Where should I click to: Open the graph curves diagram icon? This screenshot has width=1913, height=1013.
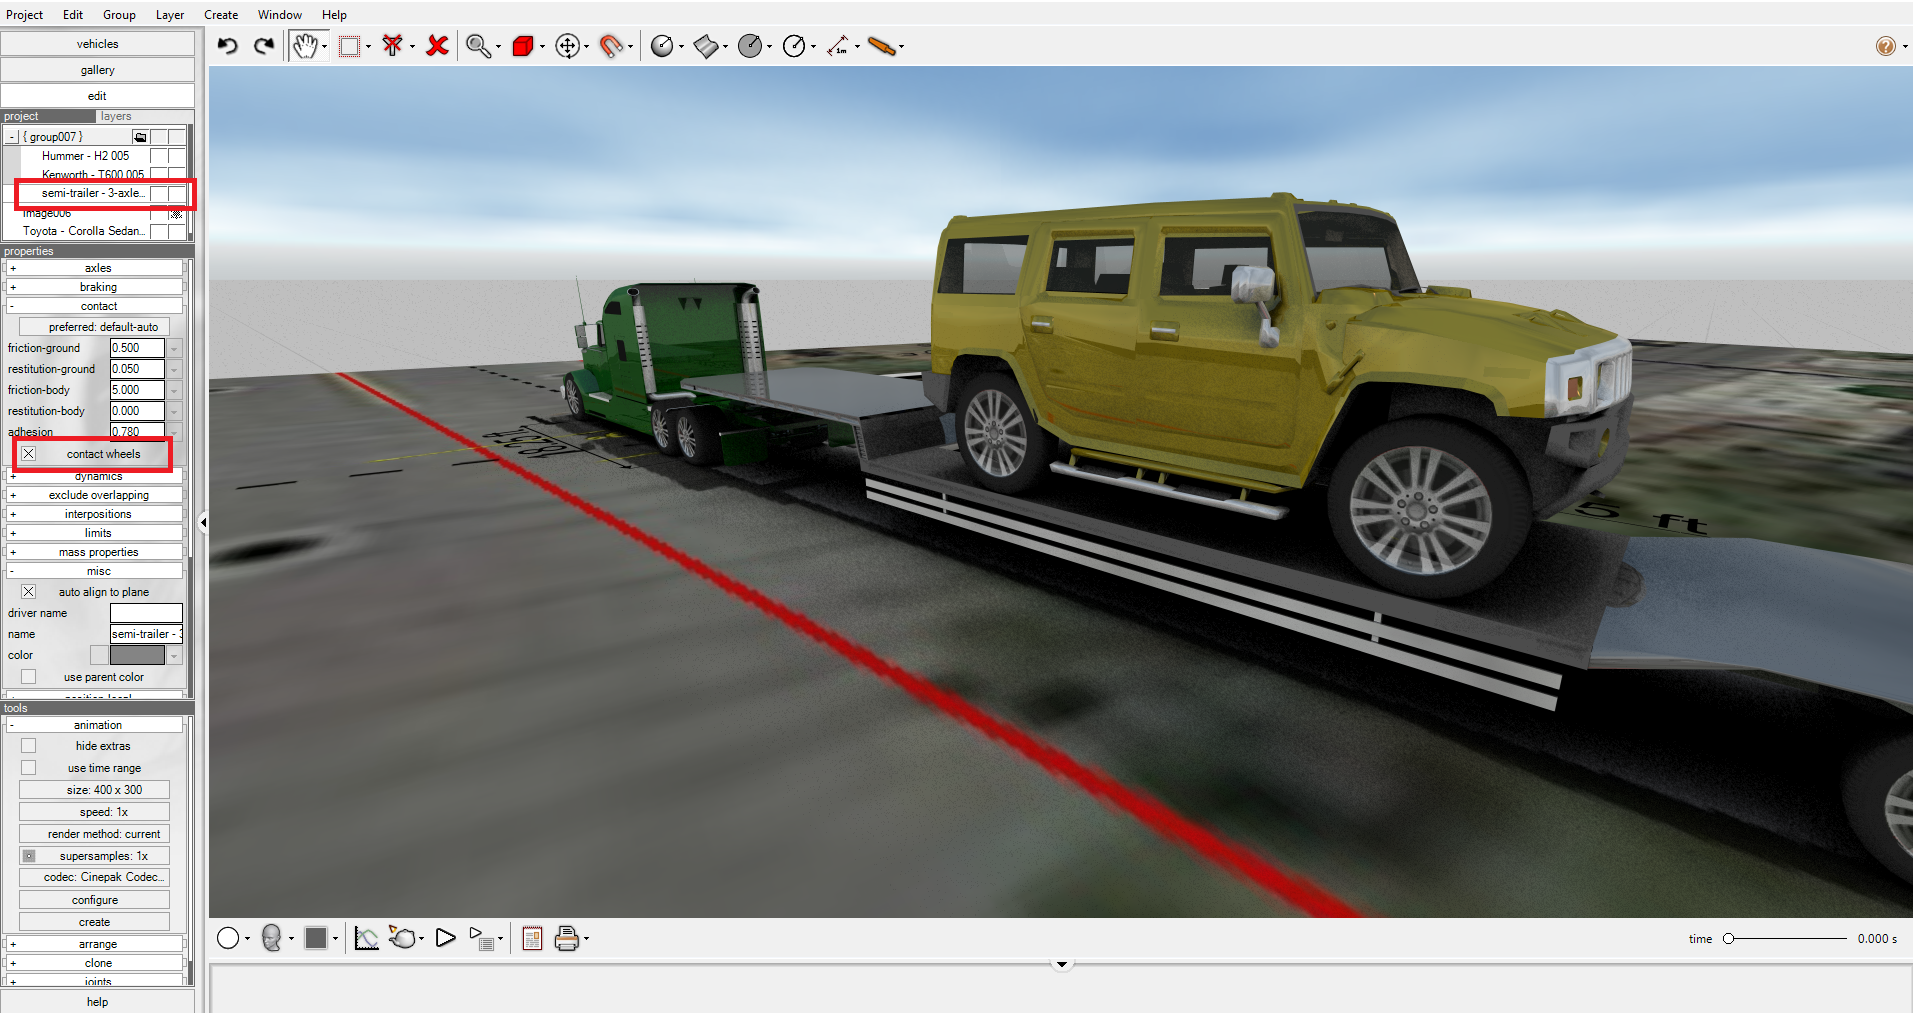click(x=367, y=938)
